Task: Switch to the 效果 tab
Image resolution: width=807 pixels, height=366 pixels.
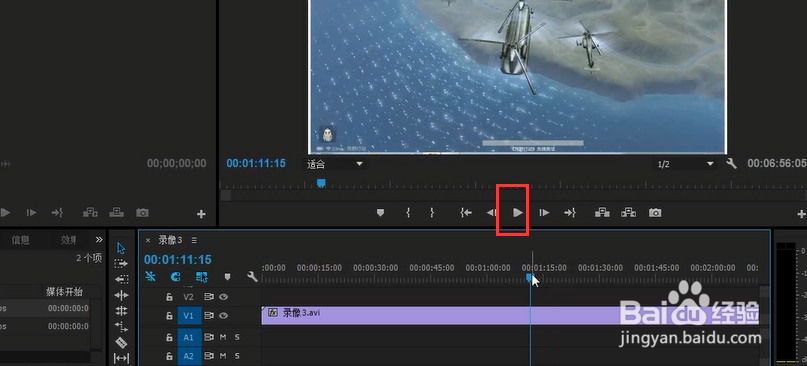Action: (69, 240)
